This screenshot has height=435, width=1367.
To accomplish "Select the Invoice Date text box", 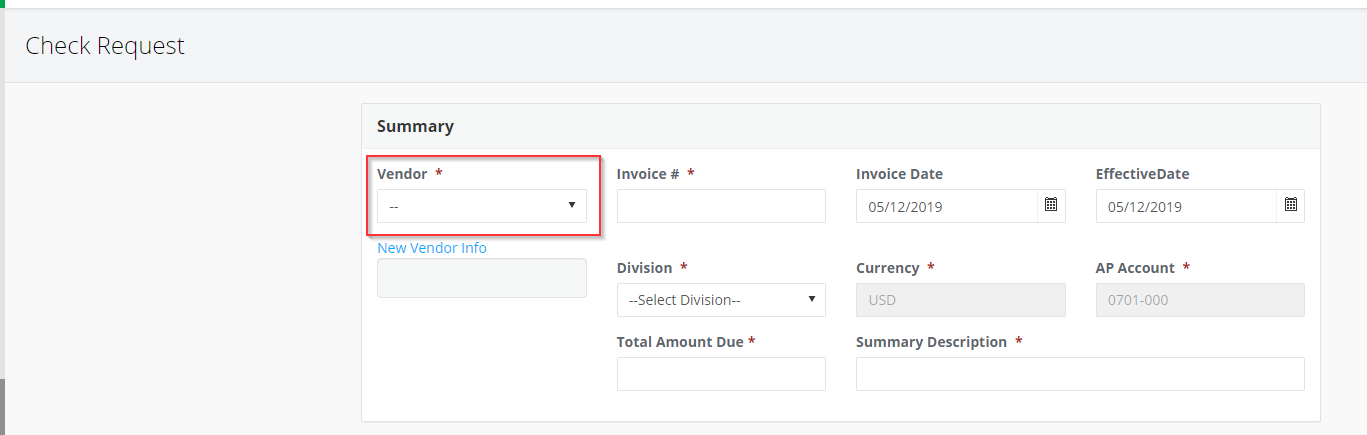I will tap(947, 206).
